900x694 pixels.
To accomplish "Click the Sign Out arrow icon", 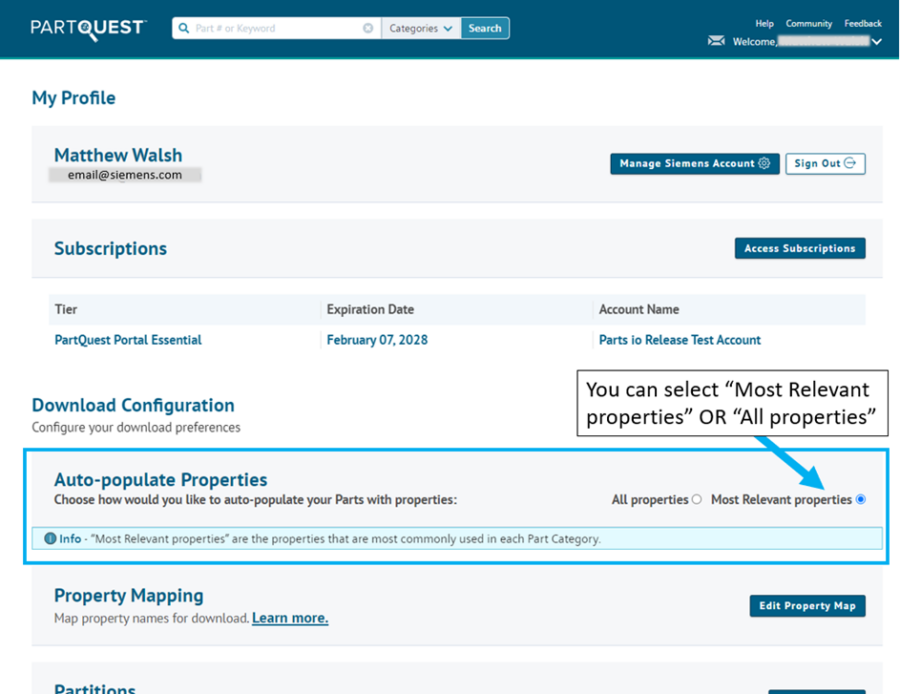I will (x=850, y=163).
